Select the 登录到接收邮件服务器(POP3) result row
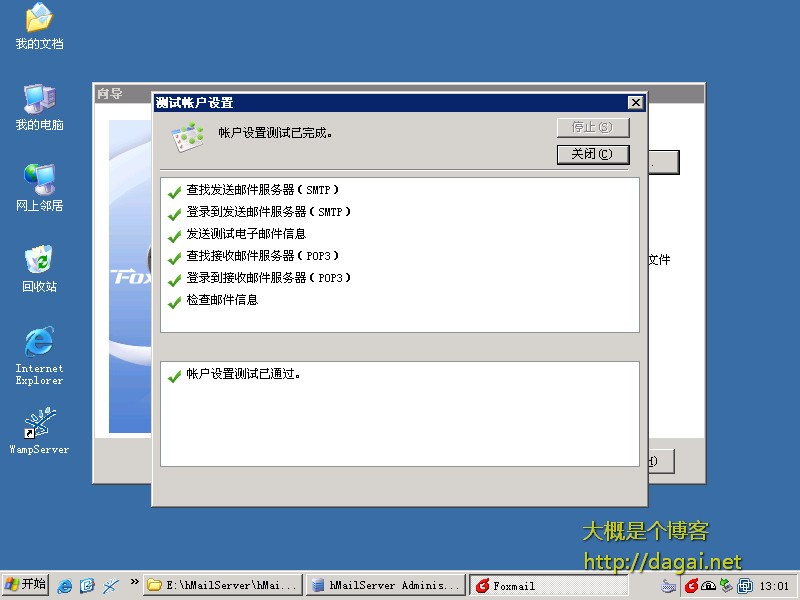This screenshot has height=600, width=800. 268,278
